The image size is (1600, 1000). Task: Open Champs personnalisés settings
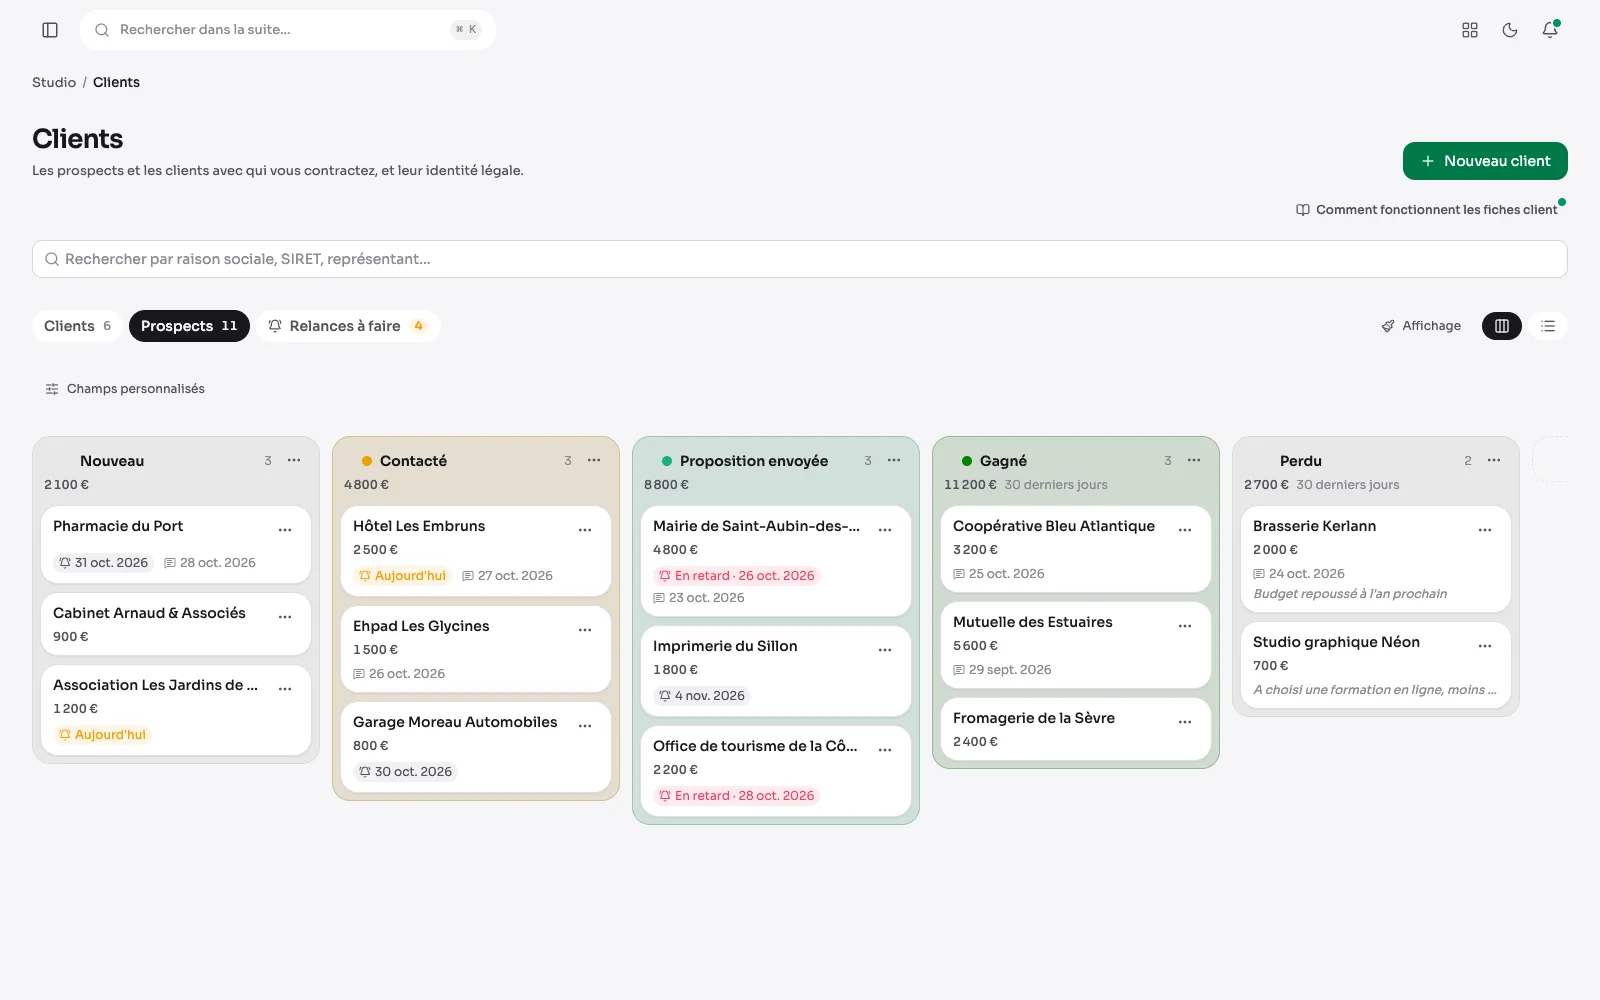tap(125, 389)
